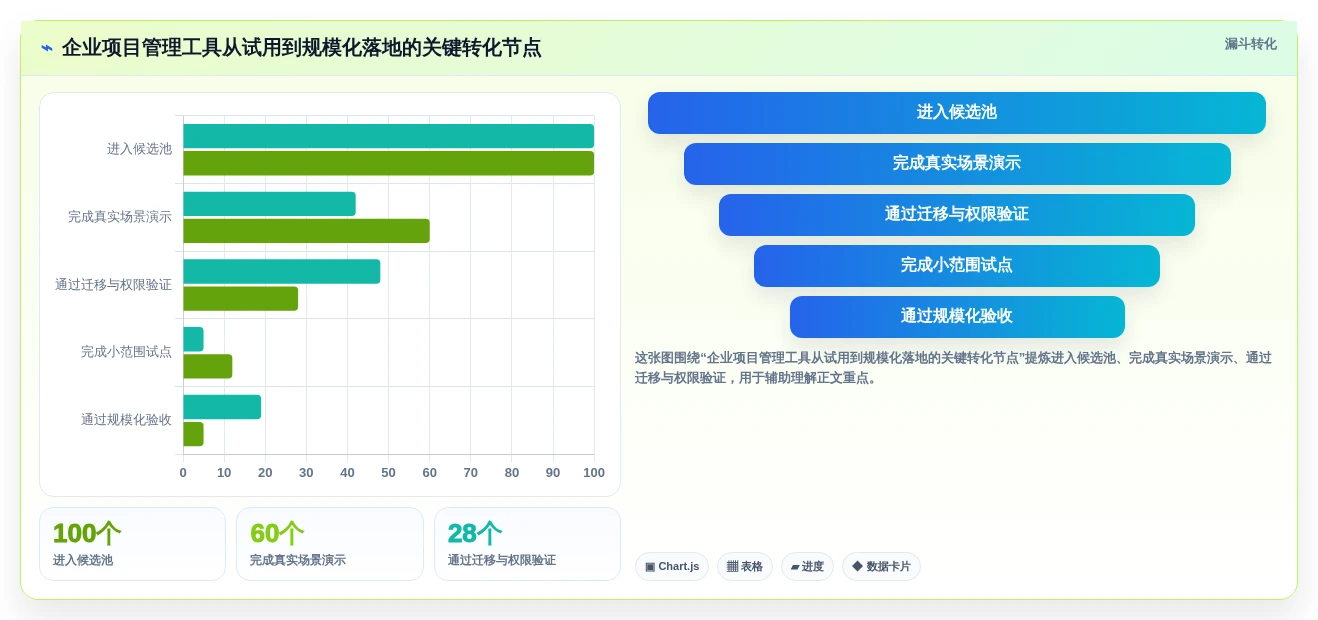Click the Chart.js tag chip
The image size is (1318, 620).
coord(672,567)
